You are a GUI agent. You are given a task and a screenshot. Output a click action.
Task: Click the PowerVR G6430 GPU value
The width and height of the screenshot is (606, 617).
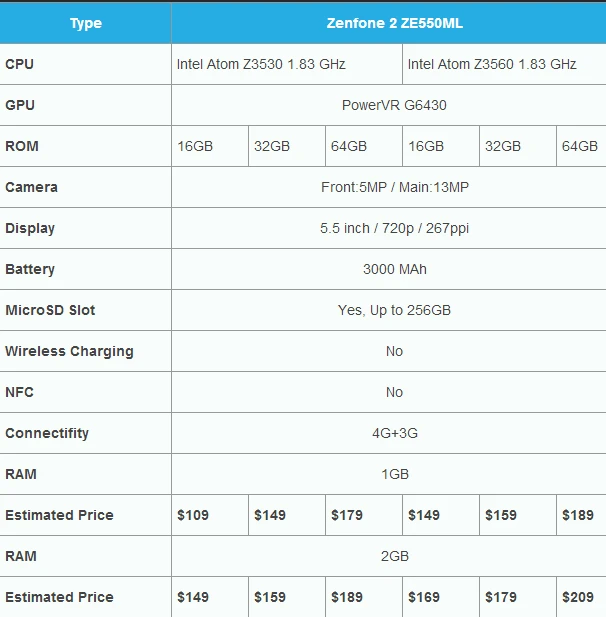click(x=394, y=105)
